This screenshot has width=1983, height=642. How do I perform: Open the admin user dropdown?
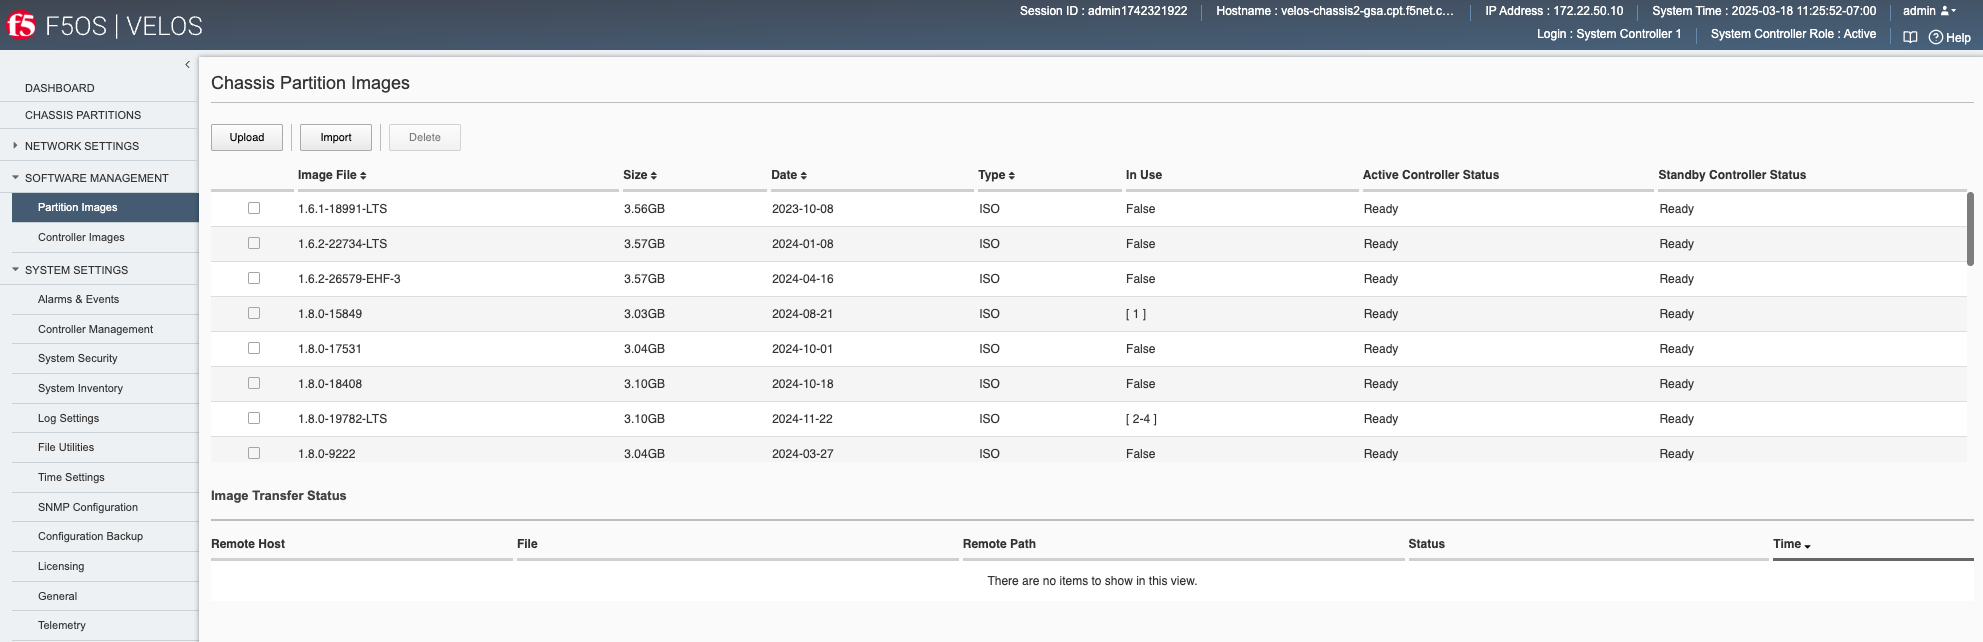coord(1929,11)
